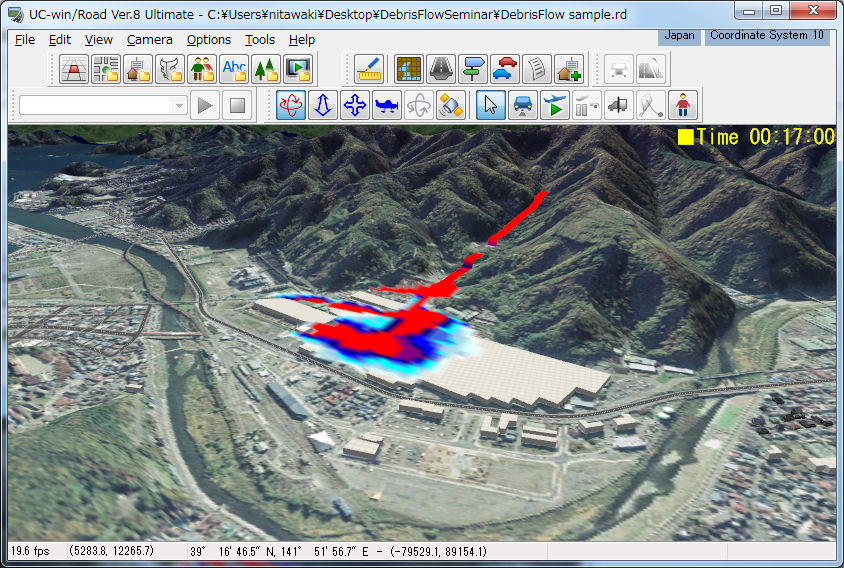Toggle the airplane fly navigation mode
844x568 pixels.
coord(387,105)
